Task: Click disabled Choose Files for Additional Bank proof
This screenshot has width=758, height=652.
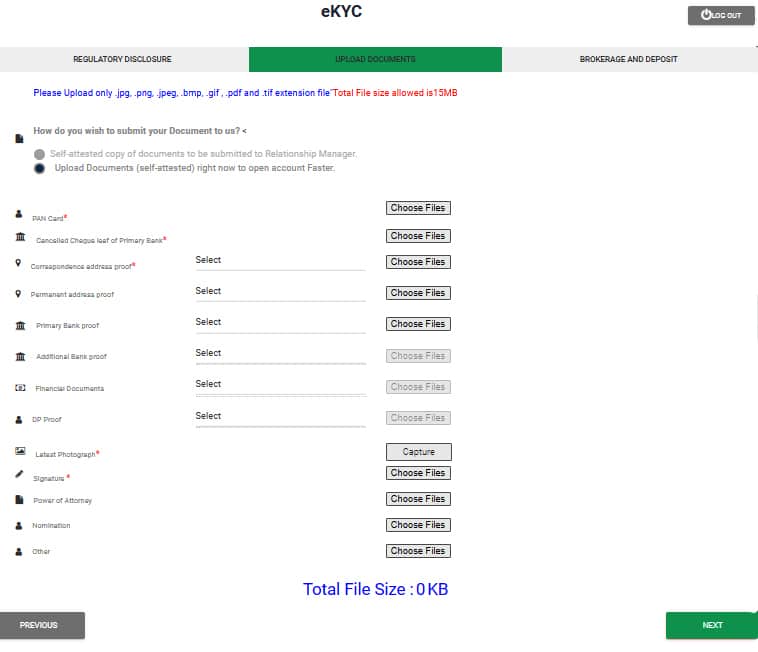Action: point(418,356)
